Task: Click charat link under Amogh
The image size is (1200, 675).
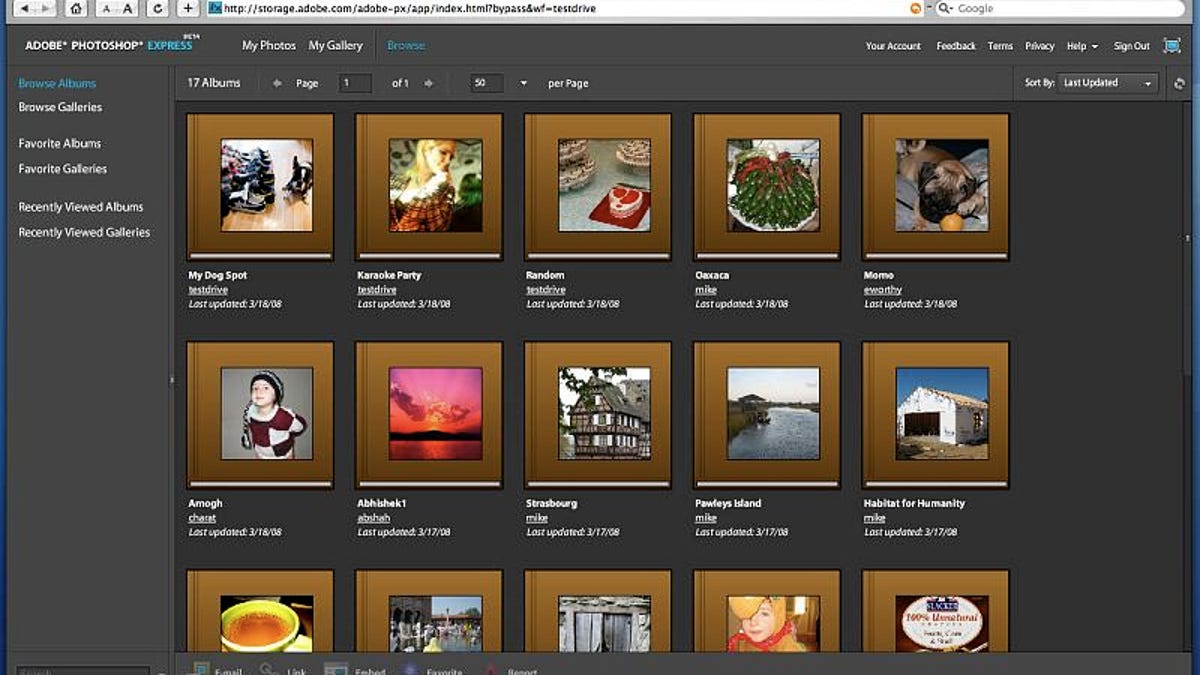Action: point(202,518)
